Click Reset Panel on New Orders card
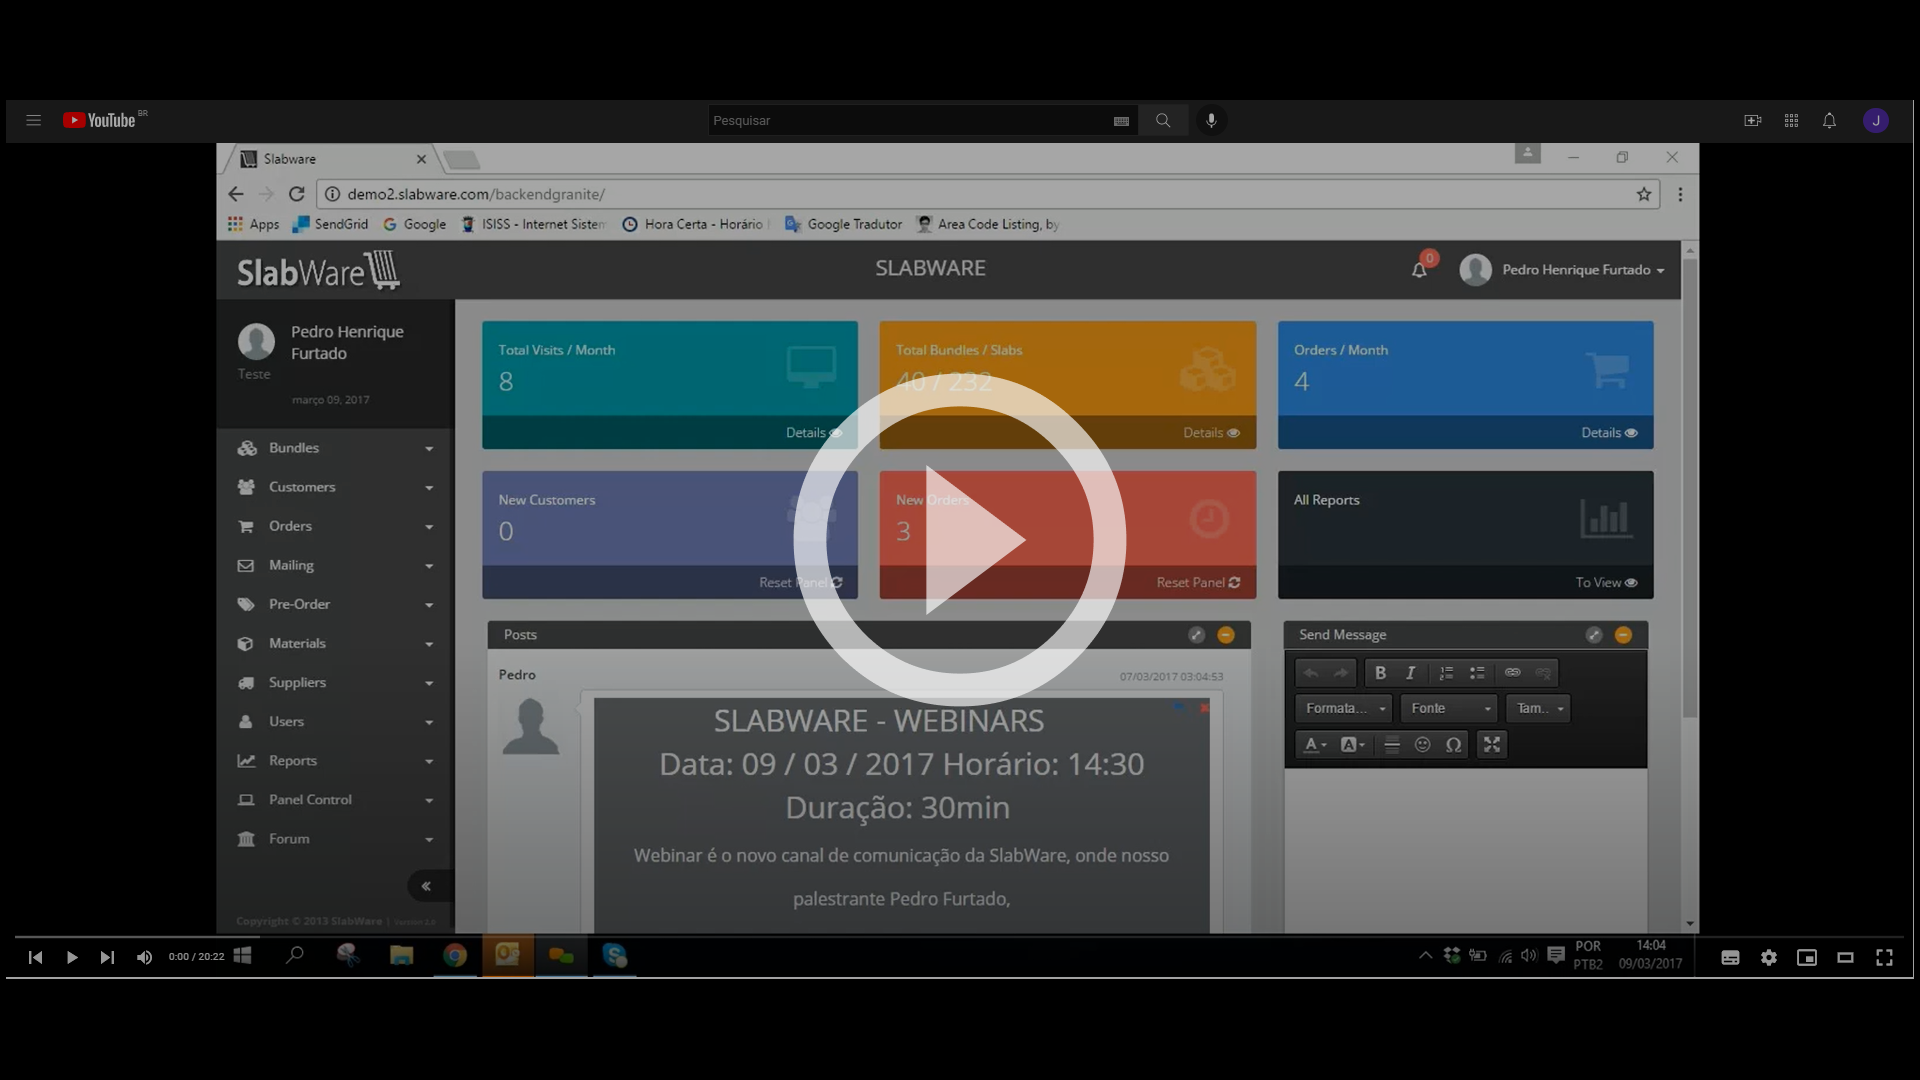Image resolution: width=1920 pixels, height=1080 pixels. [x=1198, y=583]
